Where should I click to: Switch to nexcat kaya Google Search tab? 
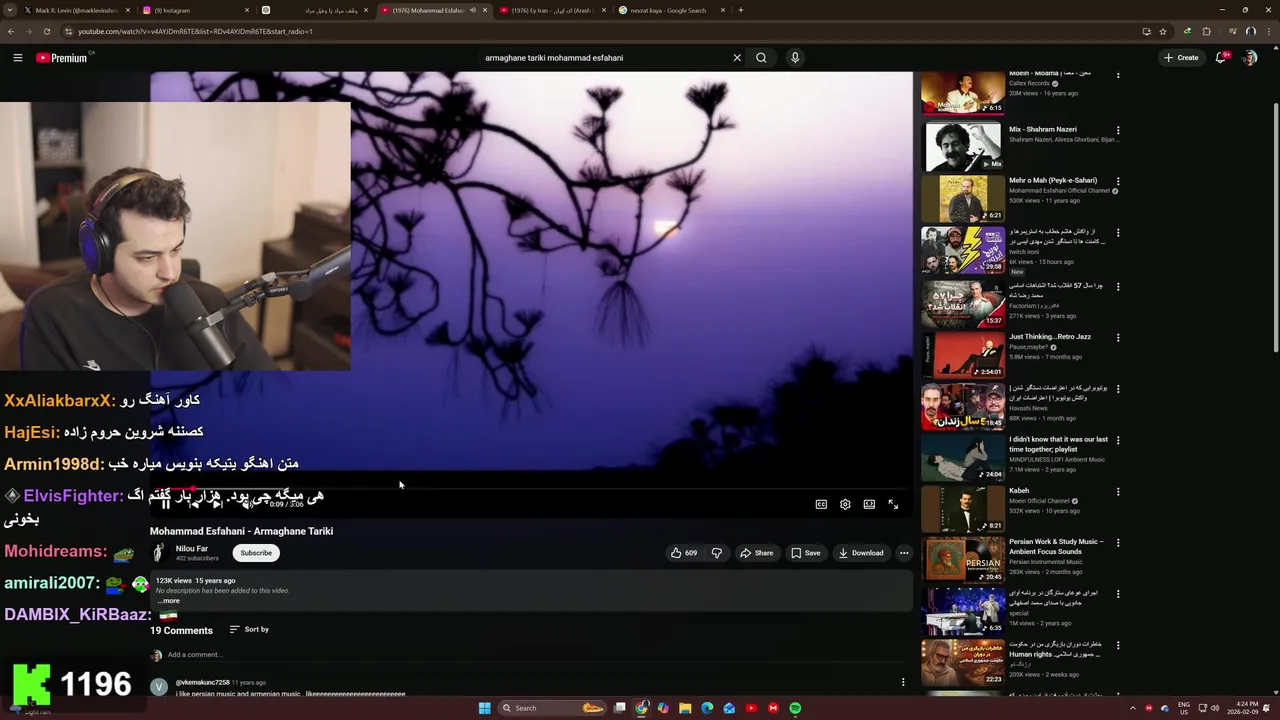(668, 10)
